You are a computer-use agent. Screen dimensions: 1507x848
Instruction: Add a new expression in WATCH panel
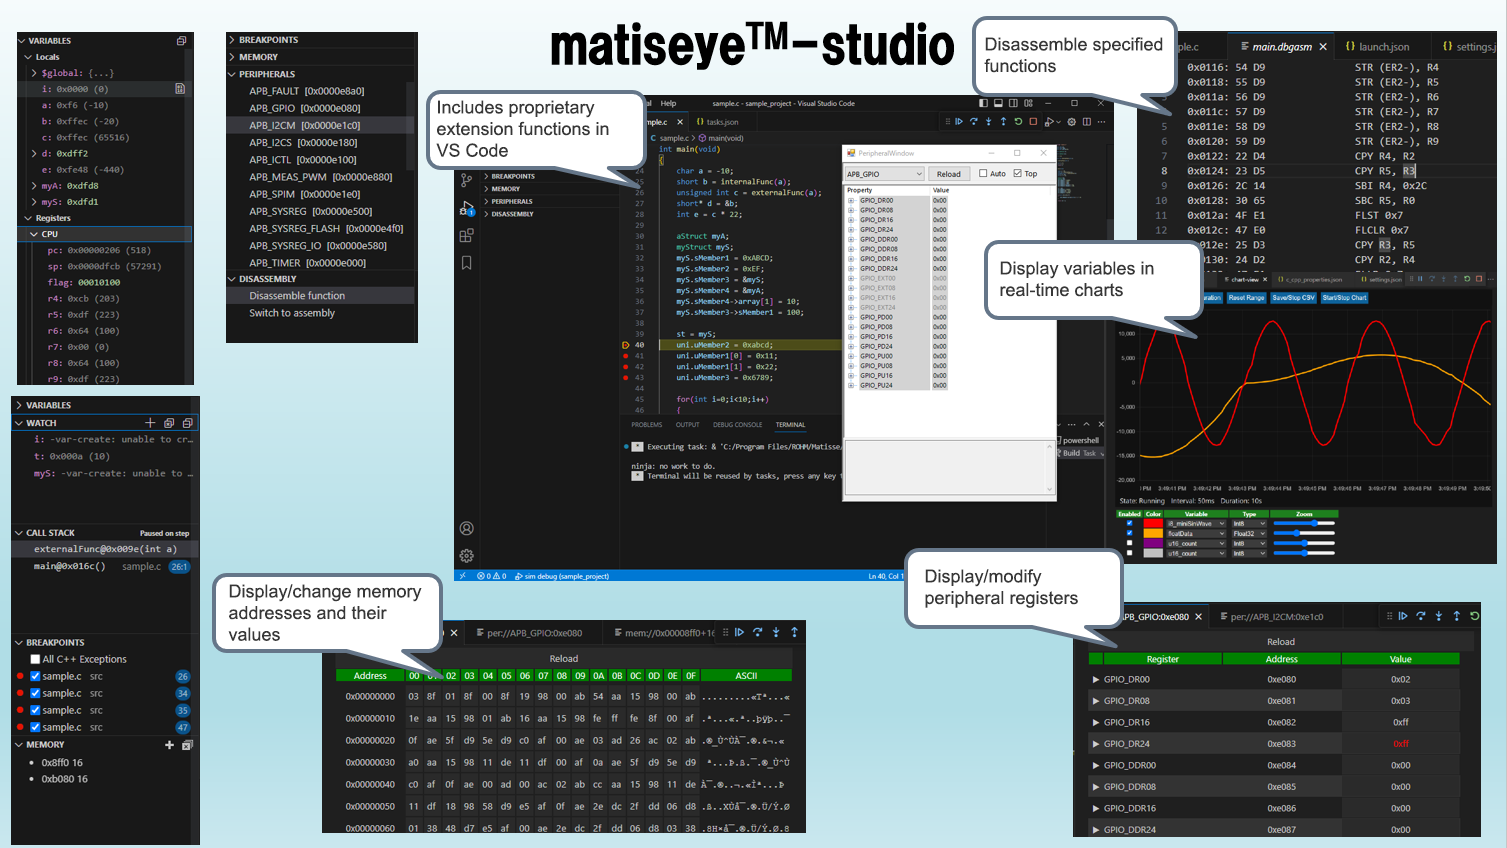150,423
